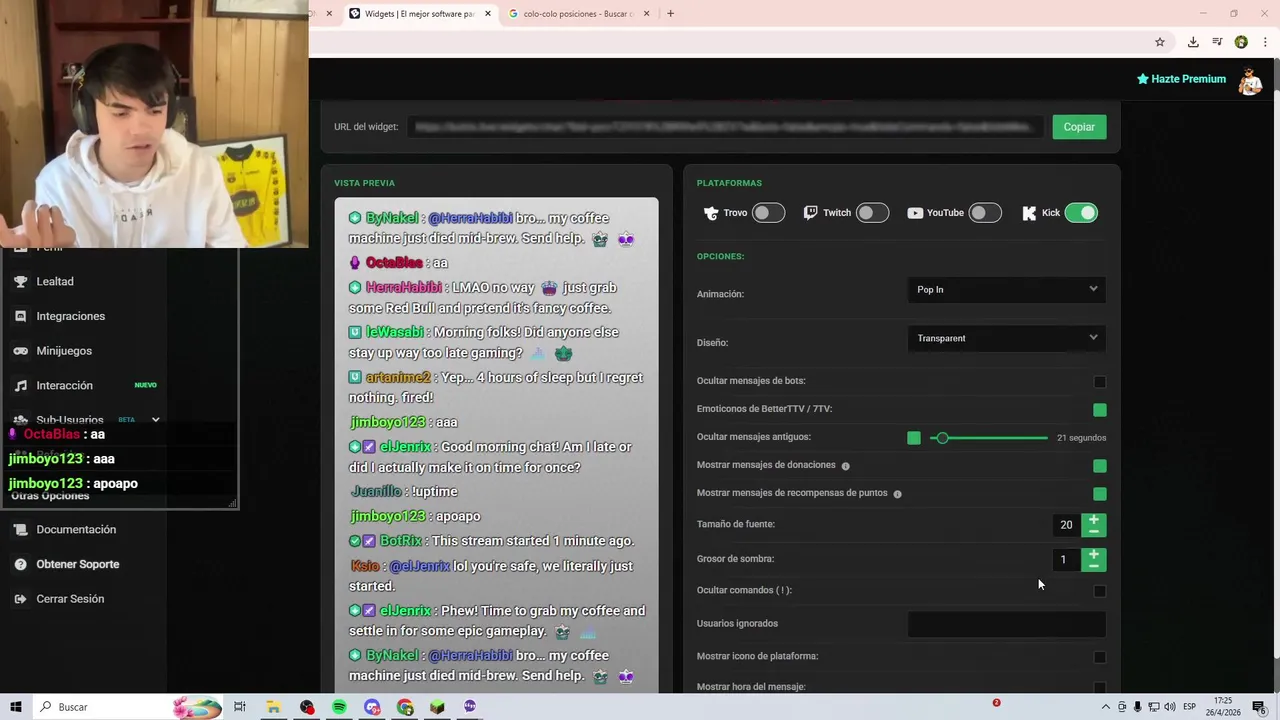Enable the YouTube platform switch
The height and width of the screenshot is (720, 1280).
[x=985, y=213]
